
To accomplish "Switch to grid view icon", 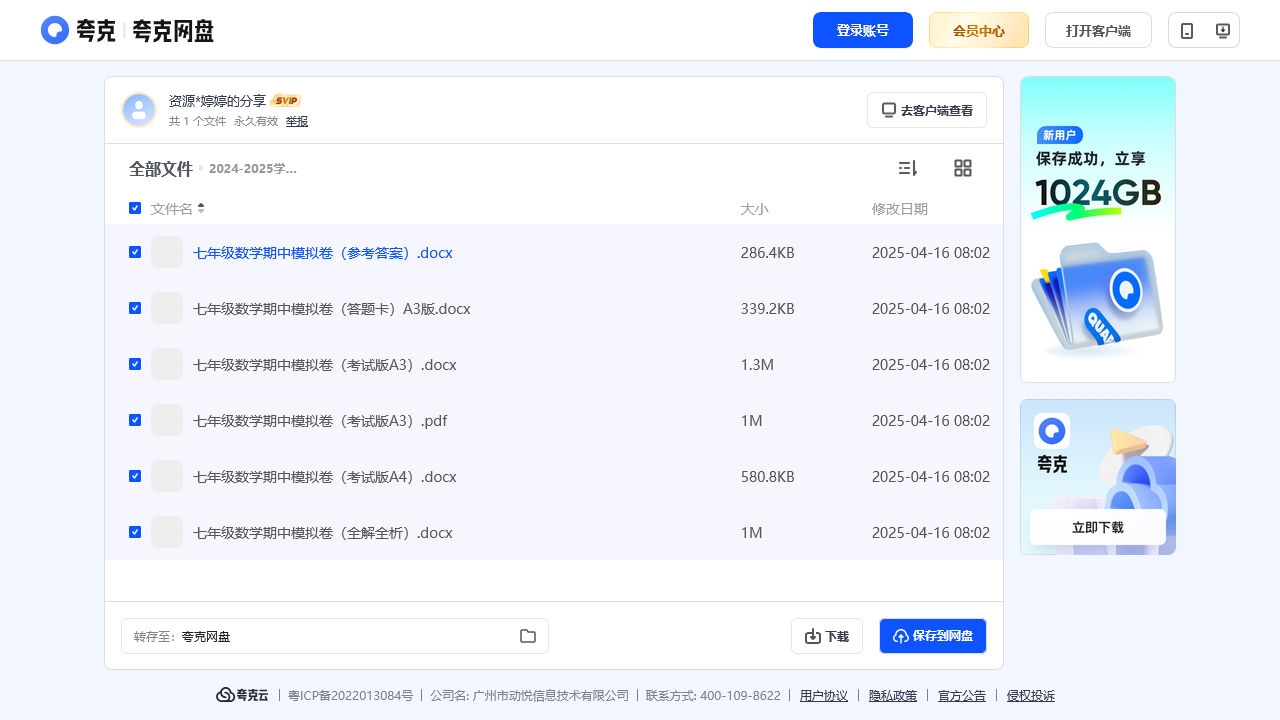I will (x=963, y=168).
